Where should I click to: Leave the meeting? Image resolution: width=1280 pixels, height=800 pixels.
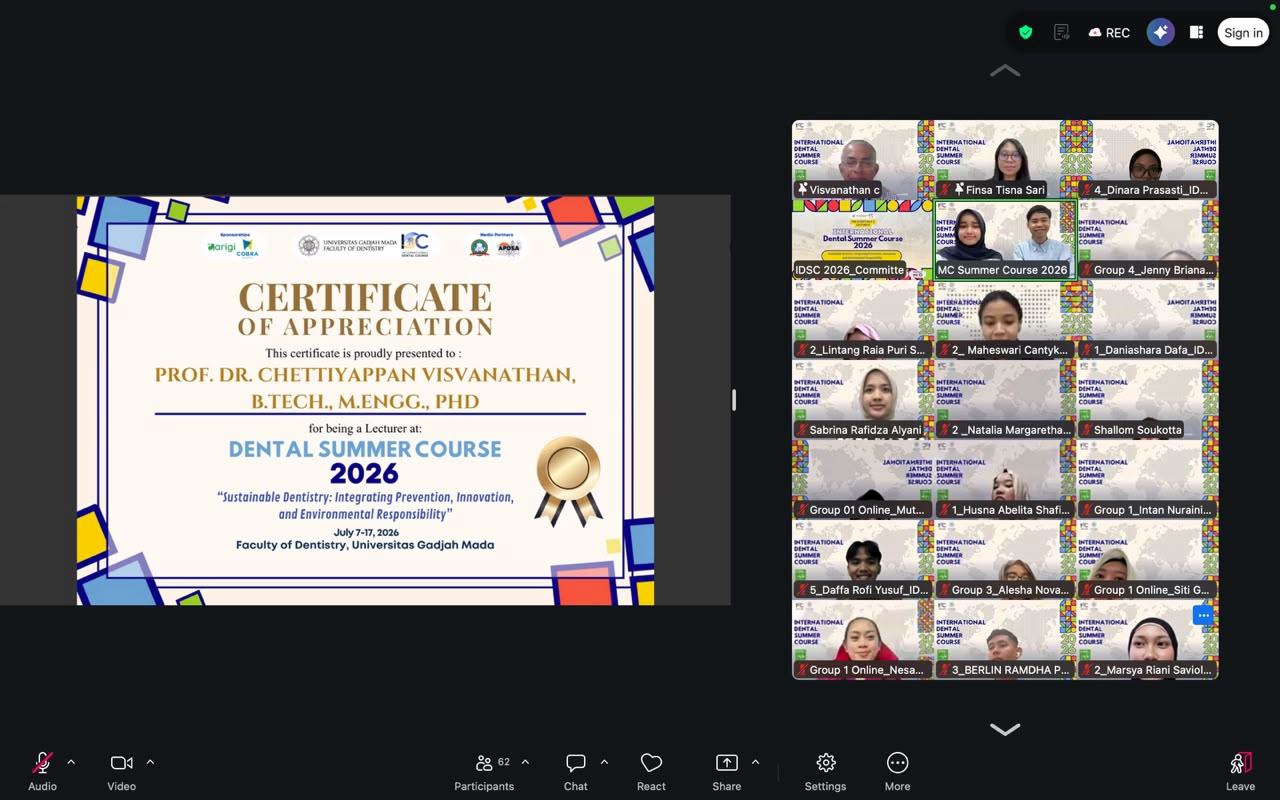(1240, 772)
